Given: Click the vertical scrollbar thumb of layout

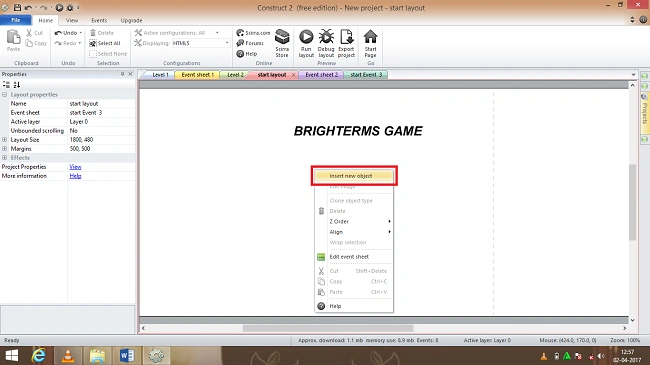Looking at the screenshot, I should (x=632, y=202).
